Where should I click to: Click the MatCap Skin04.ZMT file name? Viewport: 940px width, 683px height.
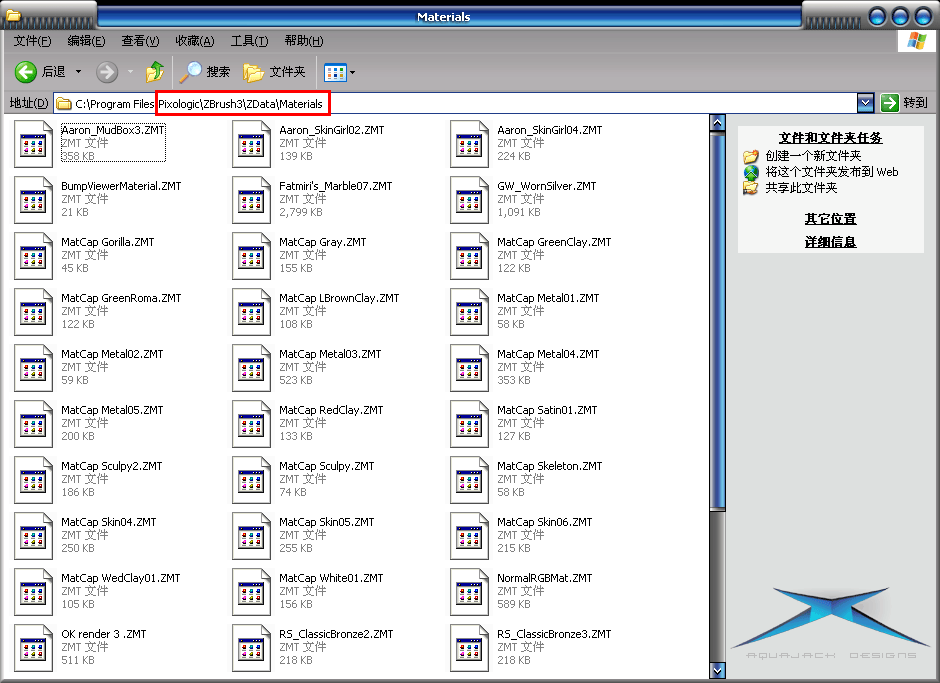pyautogui.click(x=109, y=522)
